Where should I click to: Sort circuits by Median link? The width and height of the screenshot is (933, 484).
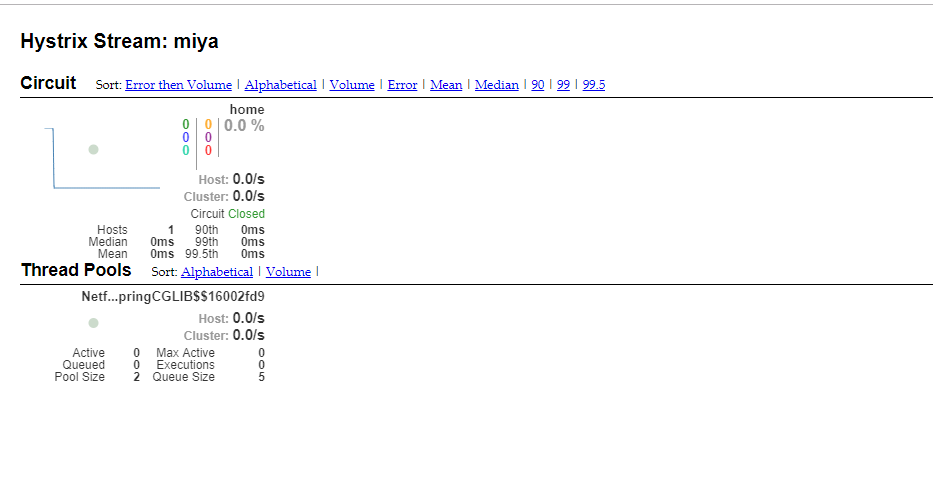point(496,85)
